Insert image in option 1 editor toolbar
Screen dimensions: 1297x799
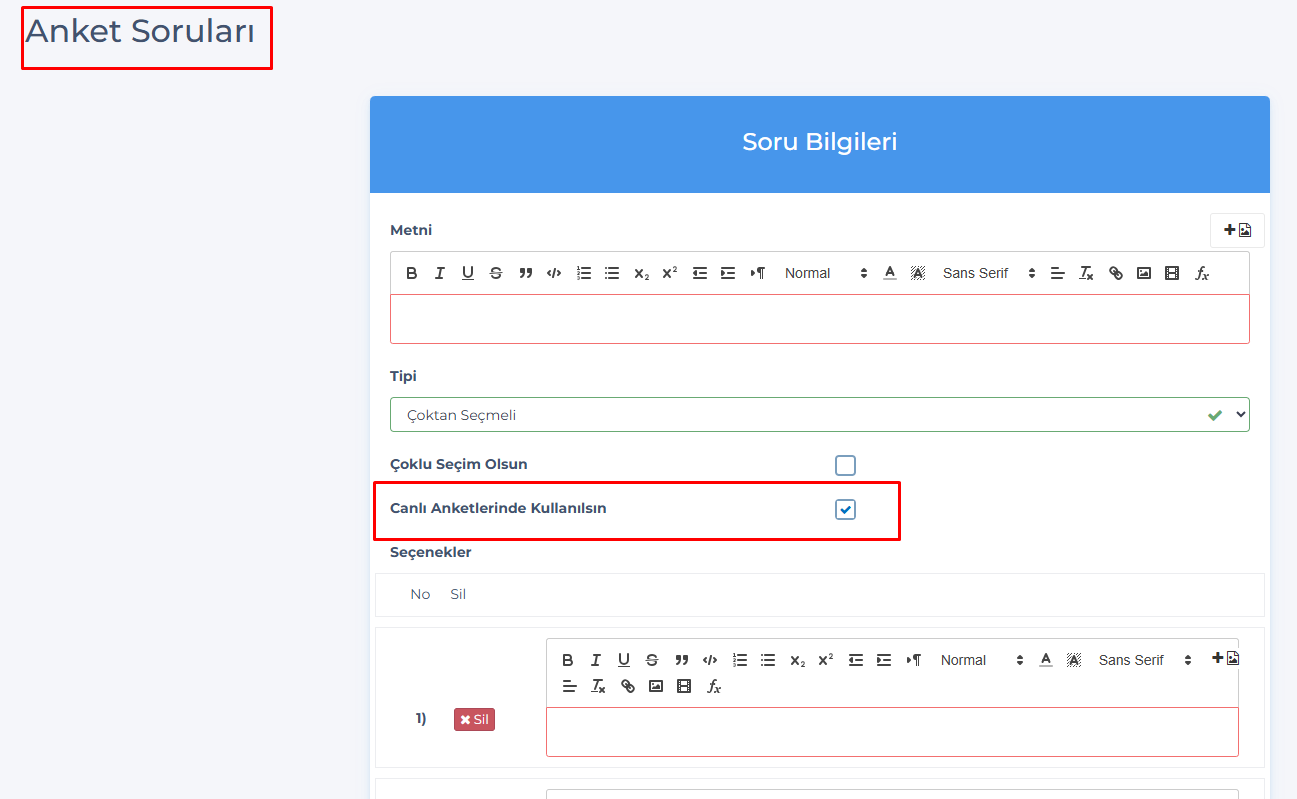[656, 686]
